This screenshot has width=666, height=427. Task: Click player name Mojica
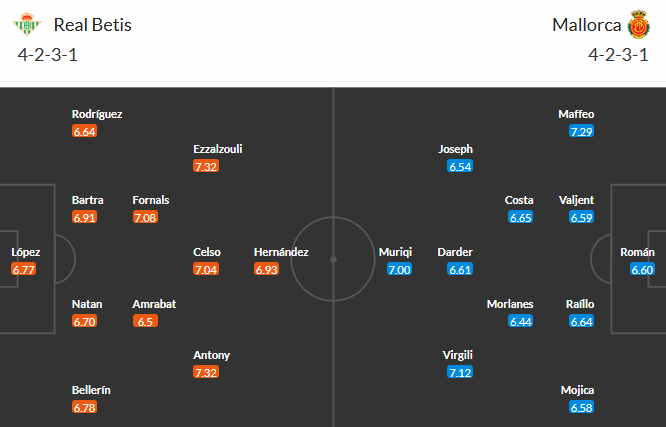(x=577, y=389)
